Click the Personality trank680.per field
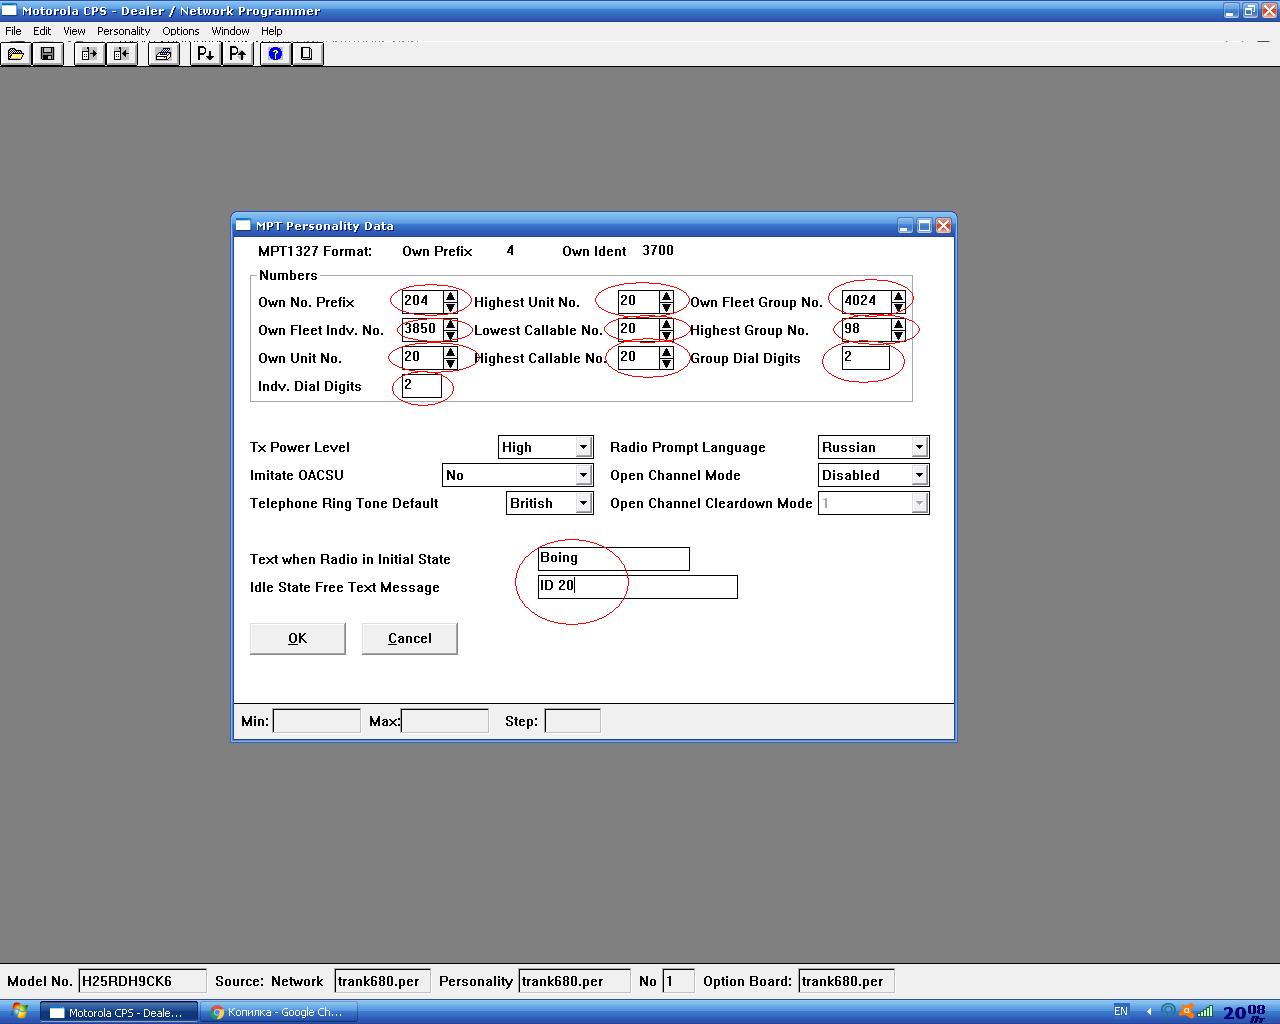 click(x=574, y=981)
